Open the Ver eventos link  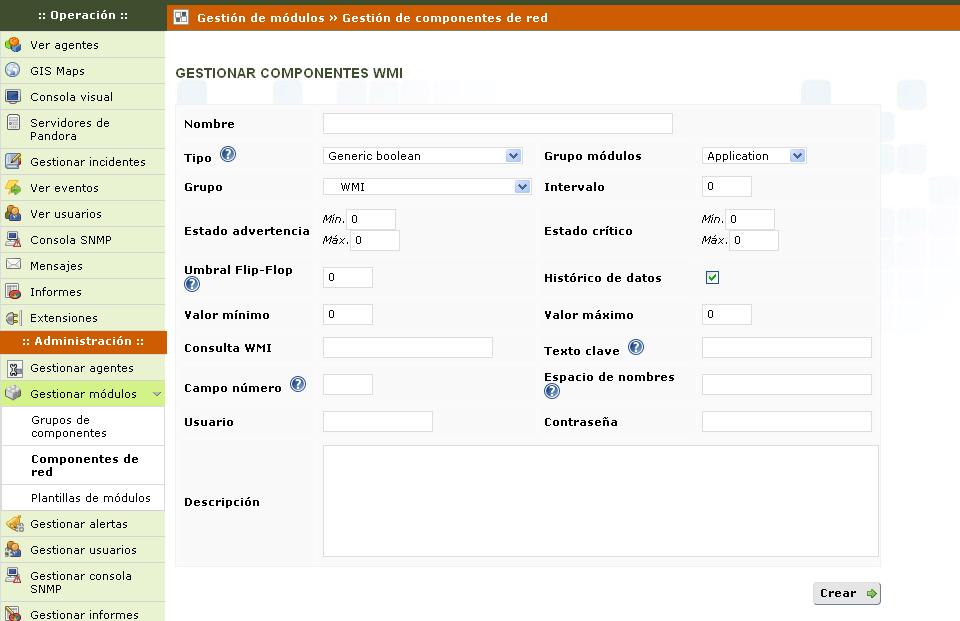pos(65,188)
